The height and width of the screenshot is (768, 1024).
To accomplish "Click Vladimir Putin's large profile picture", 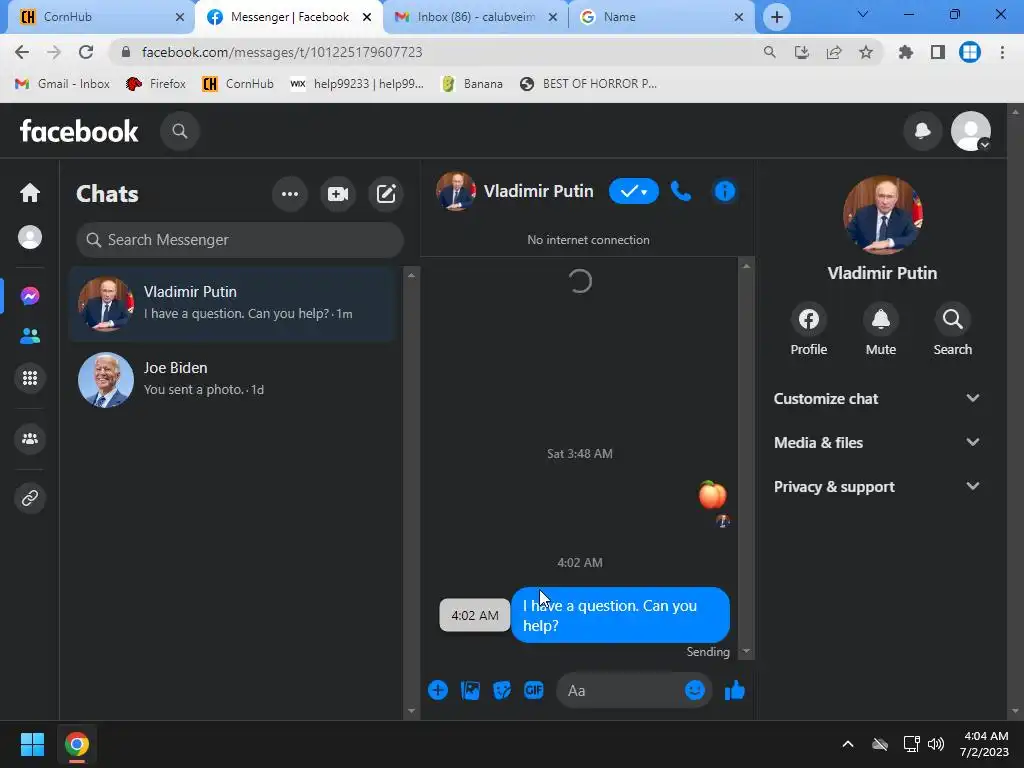I will tap(882, 215).
